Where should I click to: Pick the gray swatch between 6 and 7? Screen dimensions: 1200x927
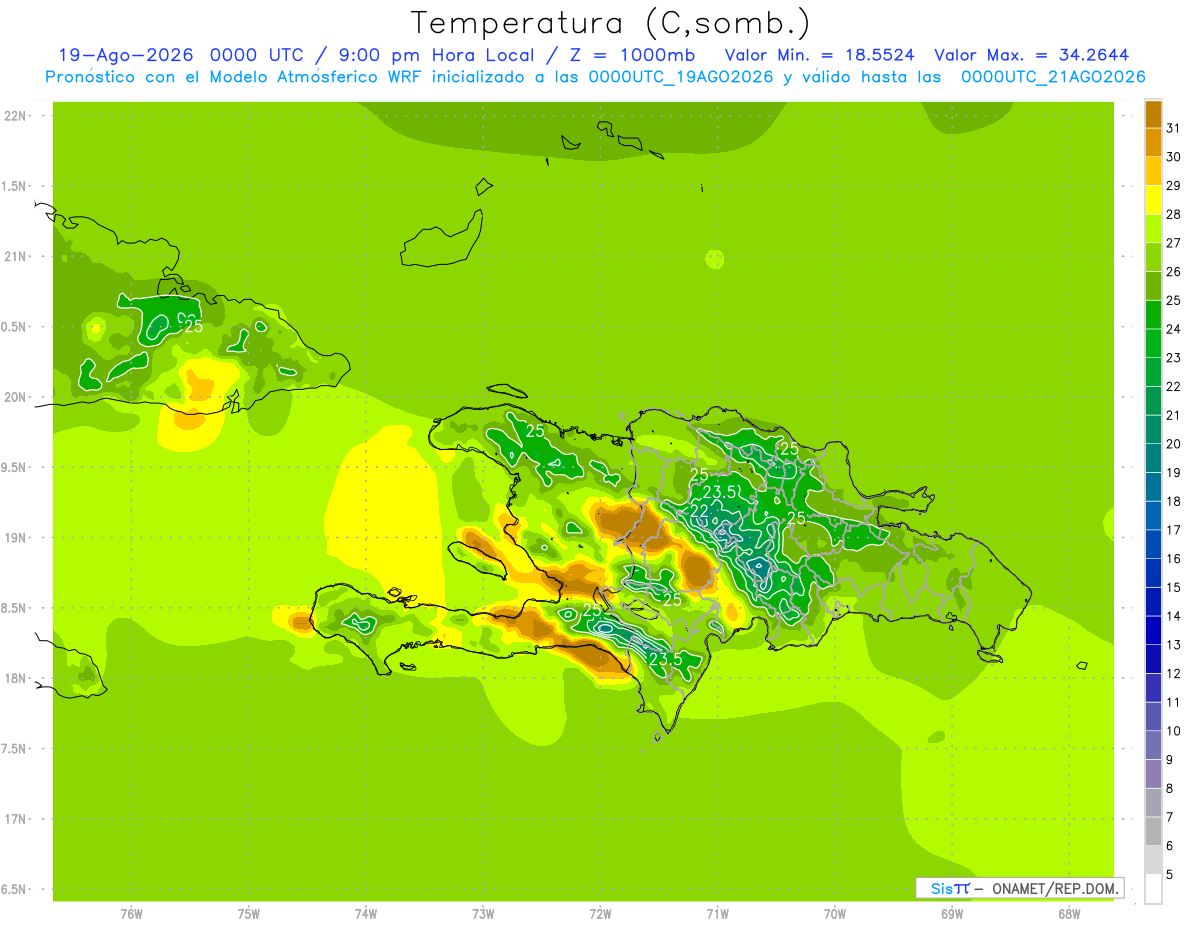(x=1153, y=831)
